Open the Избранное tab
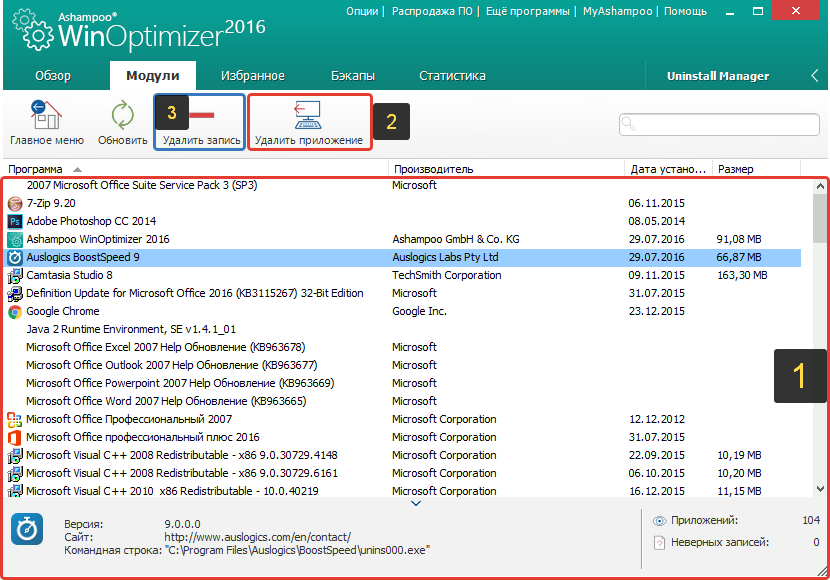The width and height of the screenshot is (830, 580). 253,76
